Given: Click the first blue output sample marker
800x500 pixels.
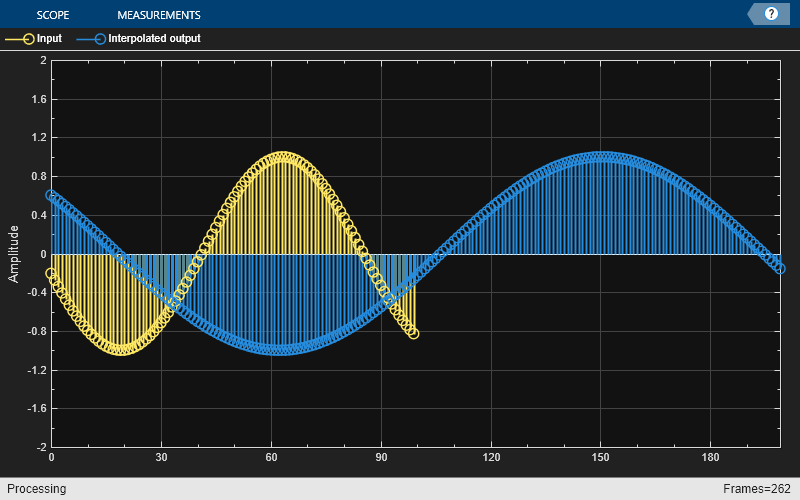Looking at the screenshot, I should [52, 196].
